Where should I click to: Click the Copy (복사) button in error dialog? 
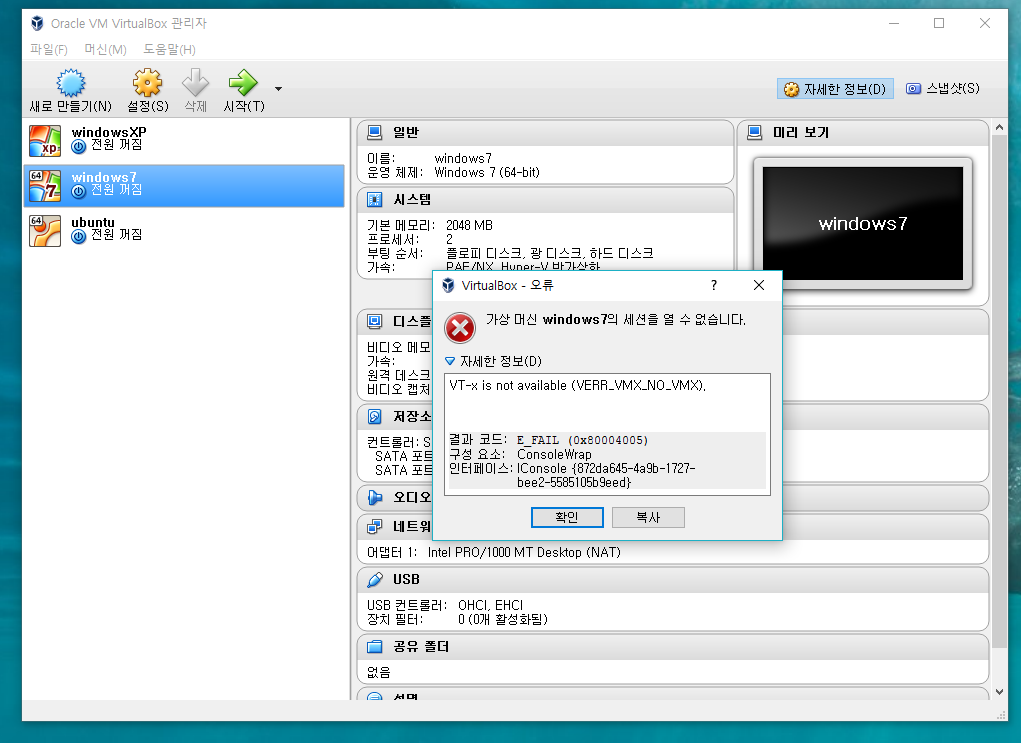click(x=648, y=518)
